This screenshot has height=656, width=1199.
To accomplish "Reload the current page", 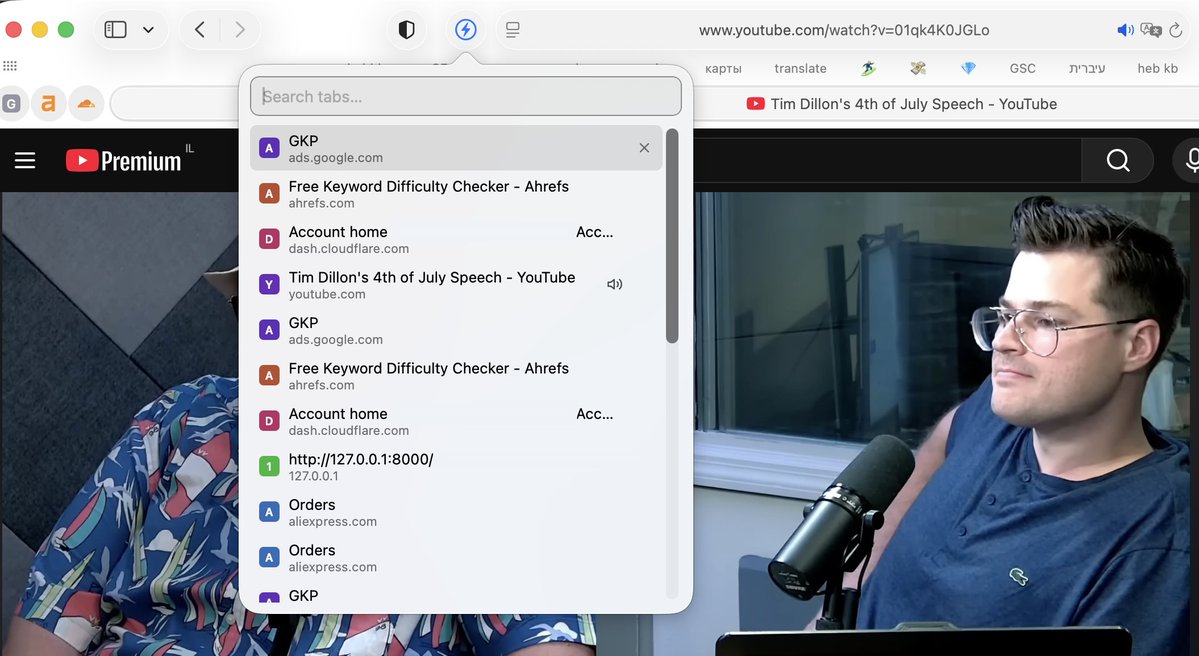I will tap(1176, 30).
